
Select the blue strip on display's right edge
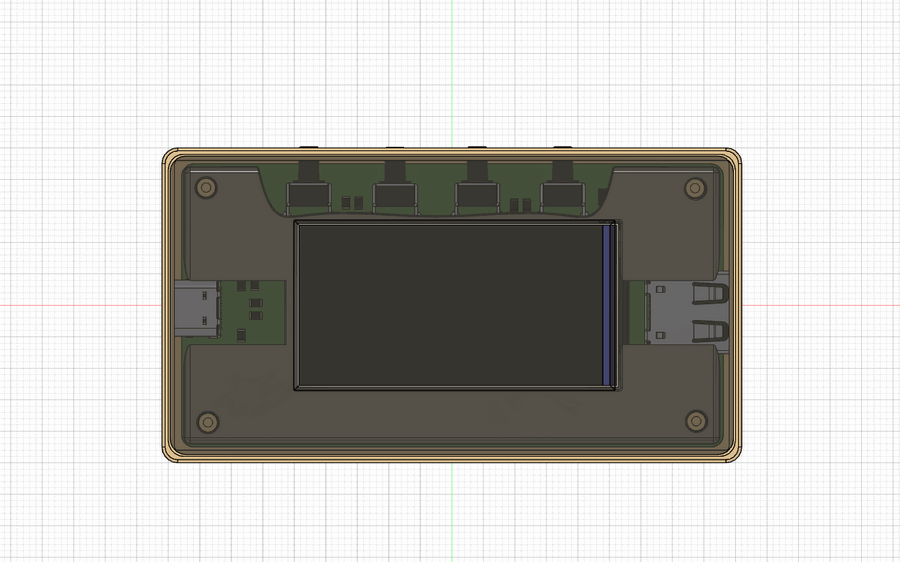click(x=606, y=305)
